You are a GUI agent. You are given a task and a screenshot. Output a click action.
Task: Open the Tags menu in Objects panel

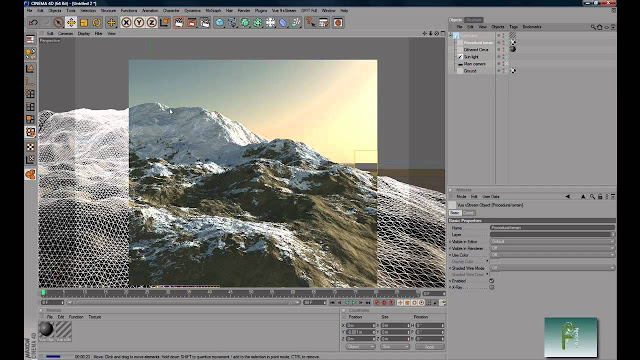tap(513, 27)
